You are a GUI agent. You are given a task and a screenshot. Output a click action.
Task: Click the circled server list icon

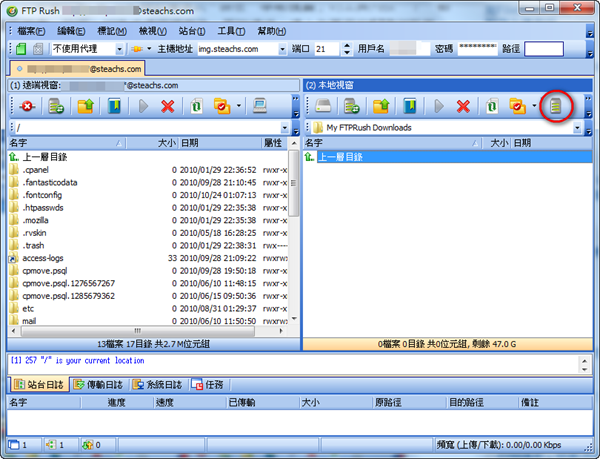555,106
